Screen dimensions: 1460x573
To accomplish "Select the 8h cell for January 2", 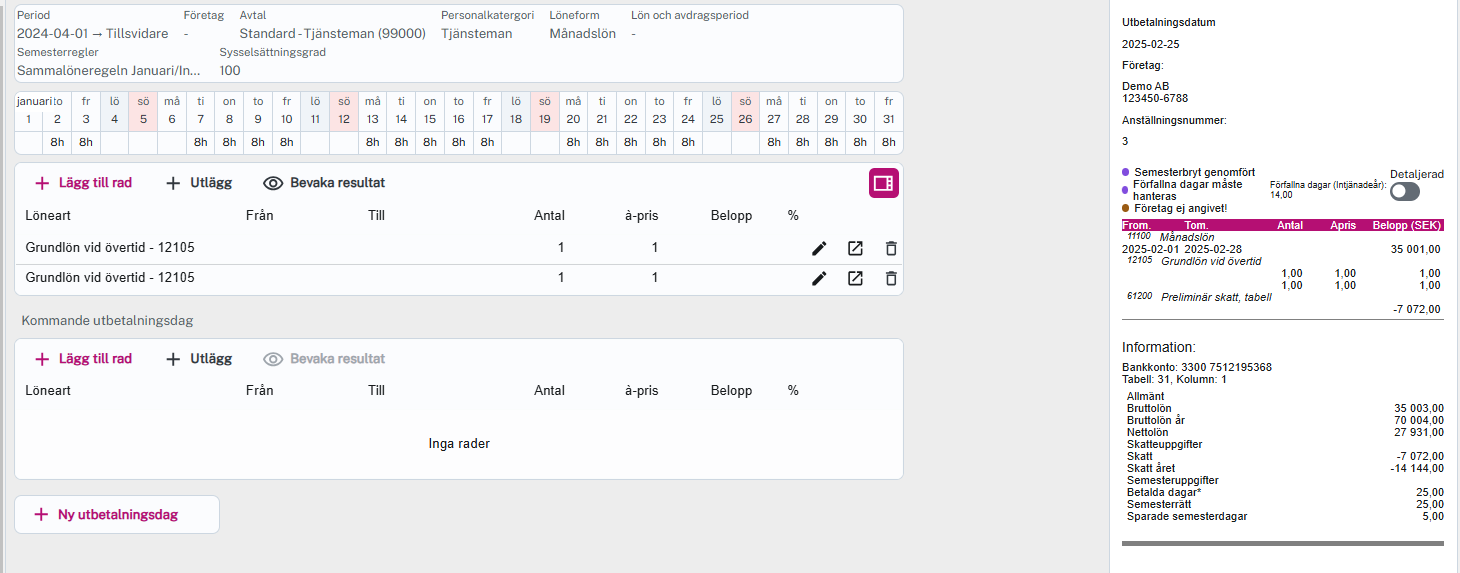I will (58, 142).
